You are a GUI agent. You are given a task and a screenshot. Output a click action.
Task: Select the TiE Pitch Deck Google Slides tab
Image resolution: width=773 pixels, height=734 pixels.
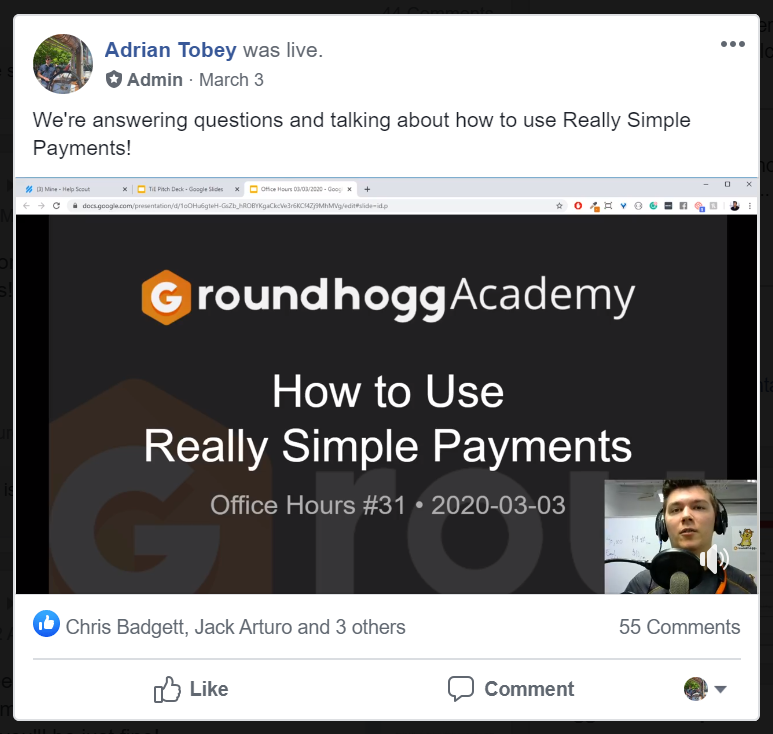click(188, 189)
